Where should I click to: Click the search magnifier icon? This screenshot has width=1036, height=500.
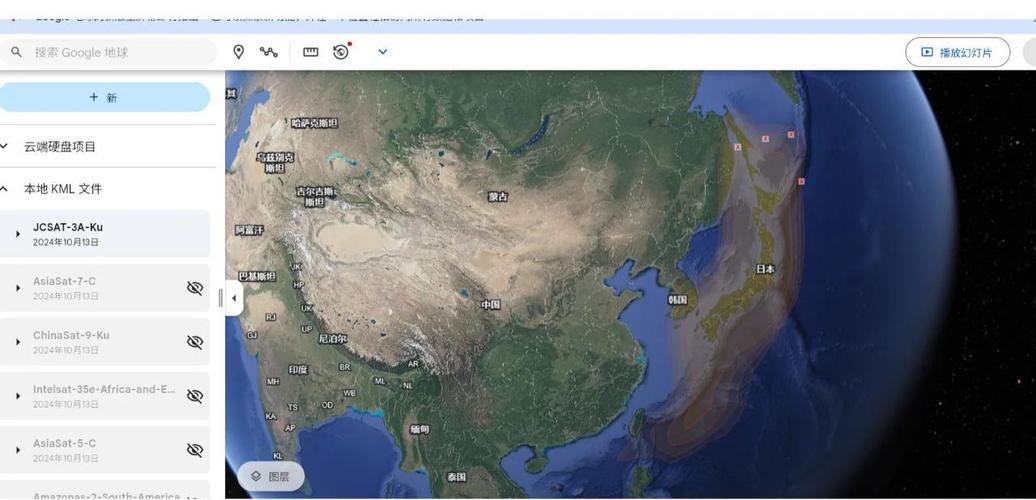point(17,52)
